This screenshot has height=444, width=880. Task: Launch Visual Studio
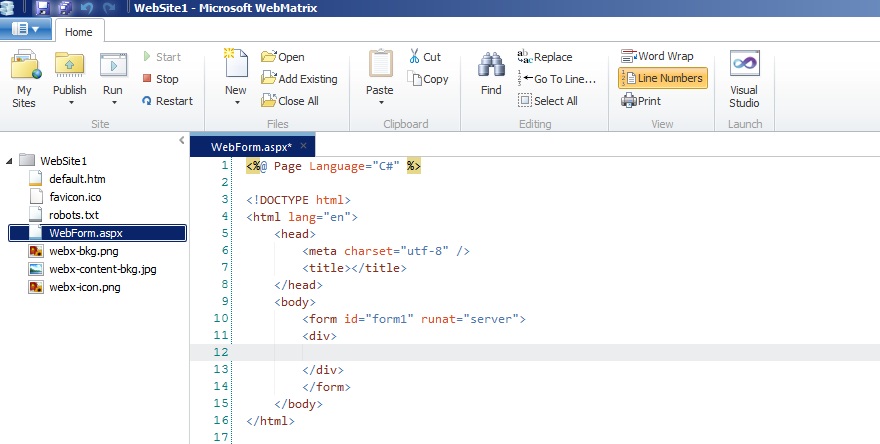744,79
